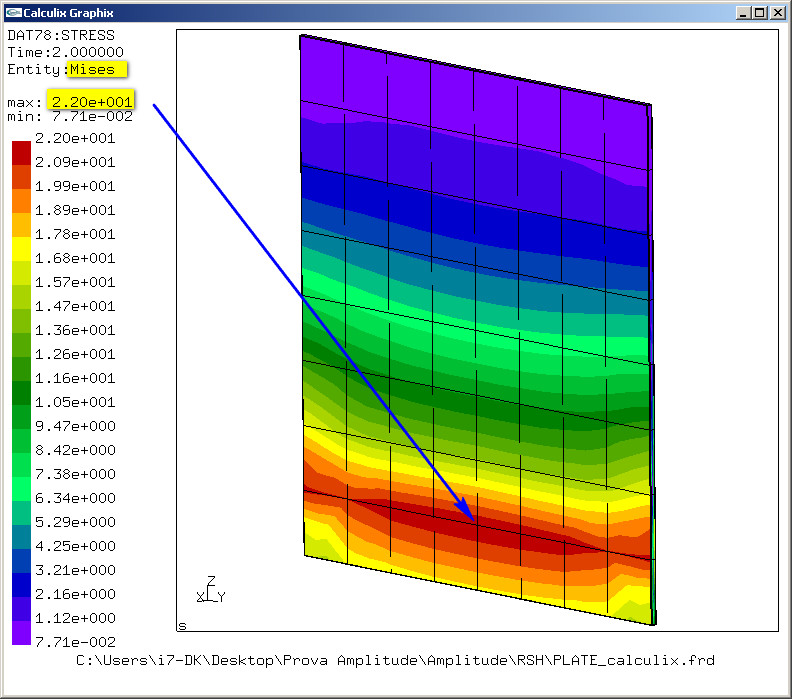The image size is (792, 699).
Task: Click the 1.16e+001 legend value
Action: [75, 378]
